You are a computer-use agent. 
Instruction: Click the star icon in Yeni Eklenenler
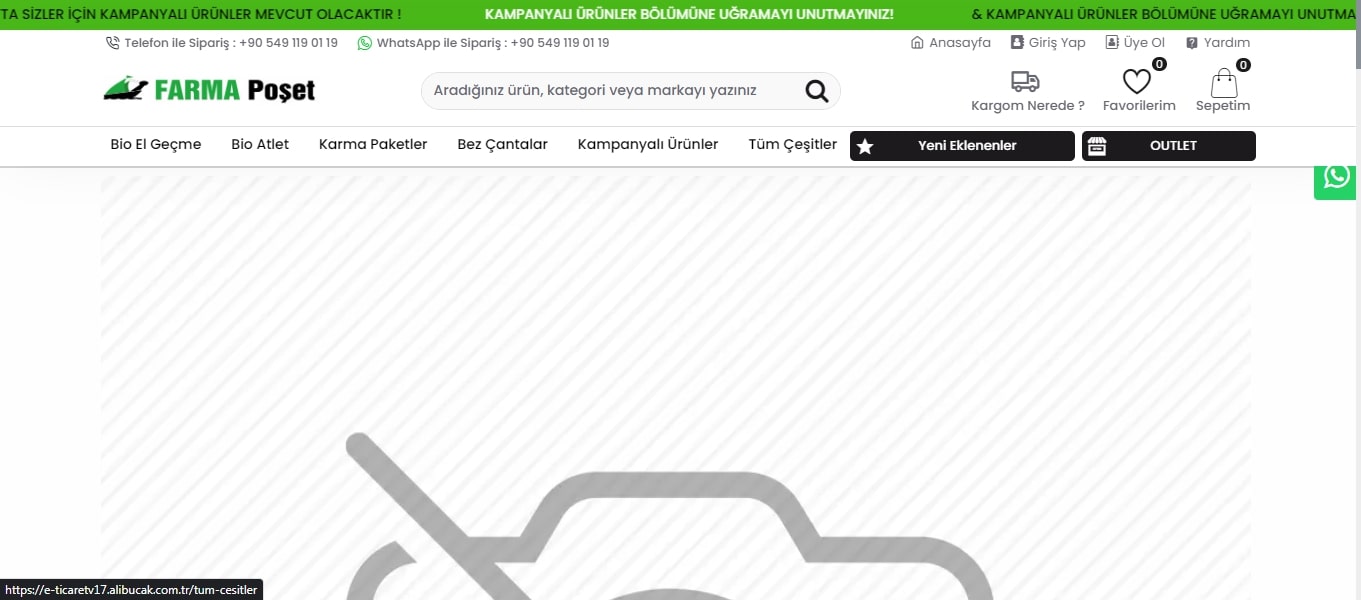pyautogui.click(x=866, y=146)
